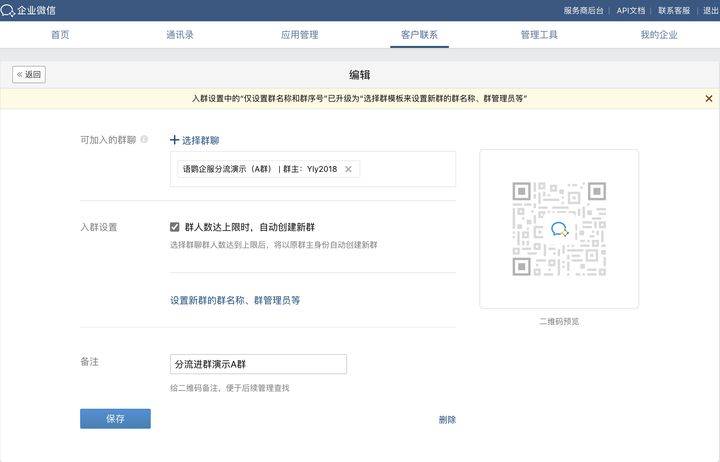720x462 pixels.
Task: Click the info icon beside 可加入的群聊
Action: point(144,140)
